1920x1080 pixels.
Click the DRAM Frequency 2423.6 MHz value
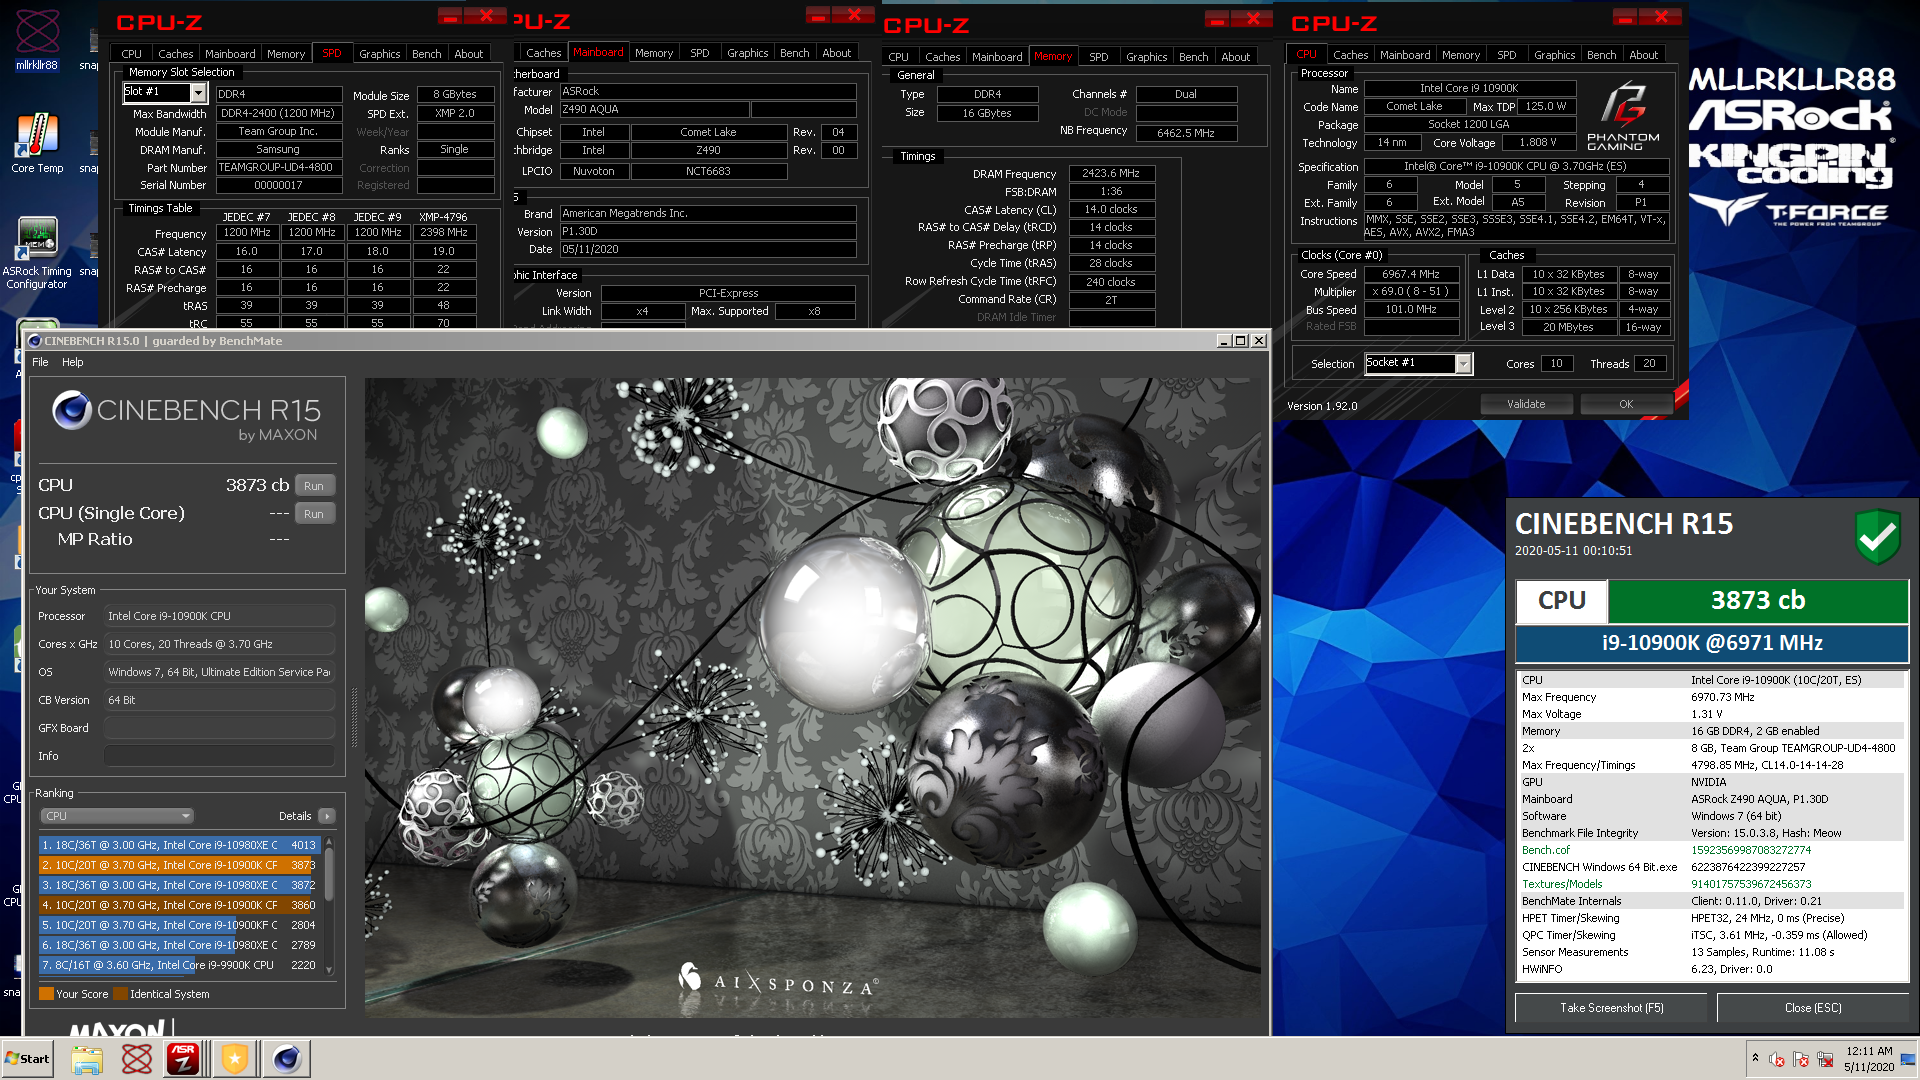1111,174
